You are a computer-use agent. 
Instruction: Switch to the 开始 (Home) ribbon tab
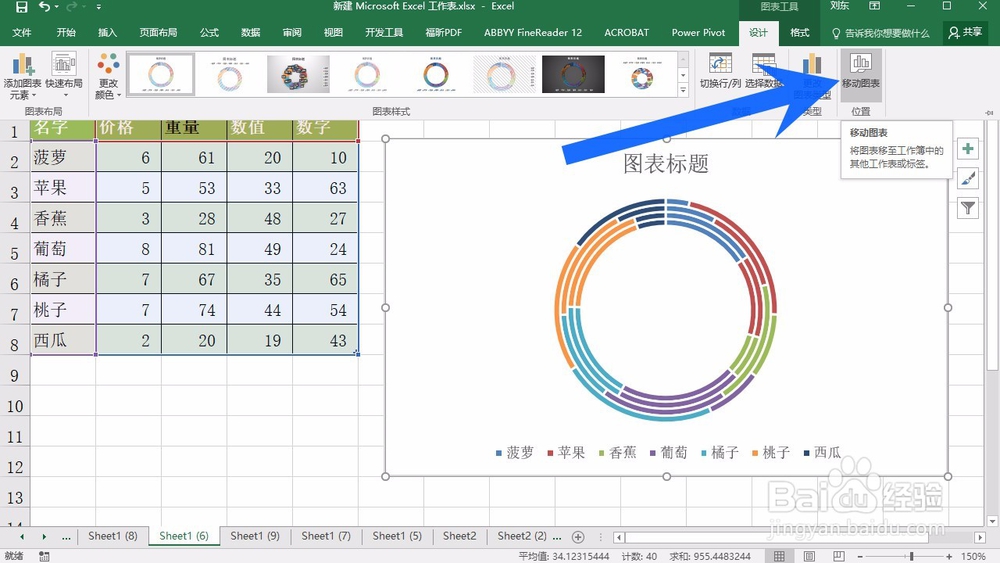66,33
